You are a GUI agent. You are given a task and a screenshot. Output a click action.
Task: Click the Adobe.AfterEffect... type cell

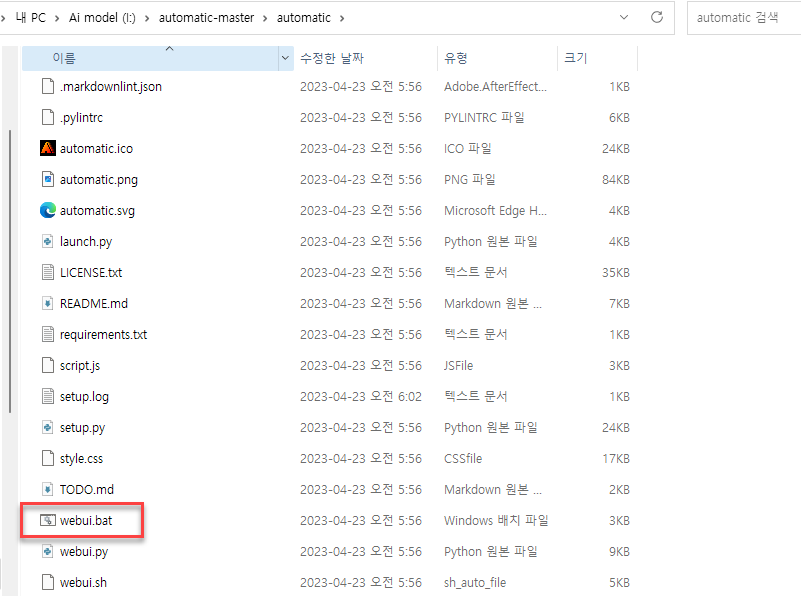495,87
